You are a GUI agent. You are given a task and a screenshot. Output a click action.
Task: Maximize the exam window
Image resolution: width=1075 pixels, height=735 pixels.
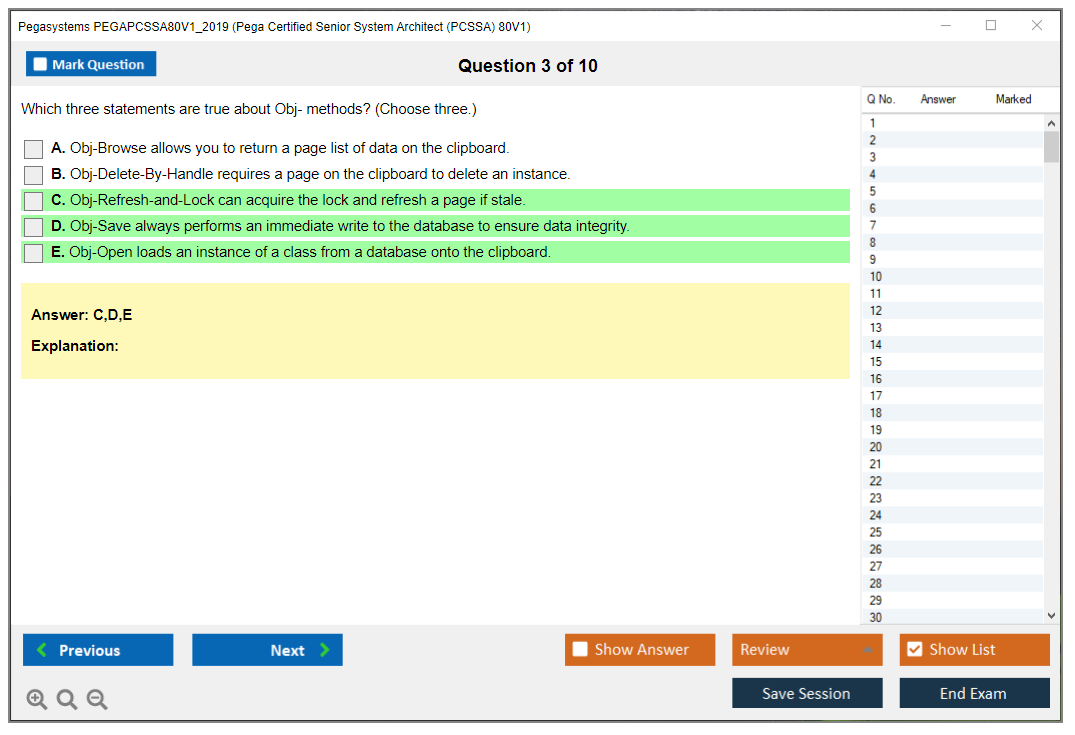point(991,26)
